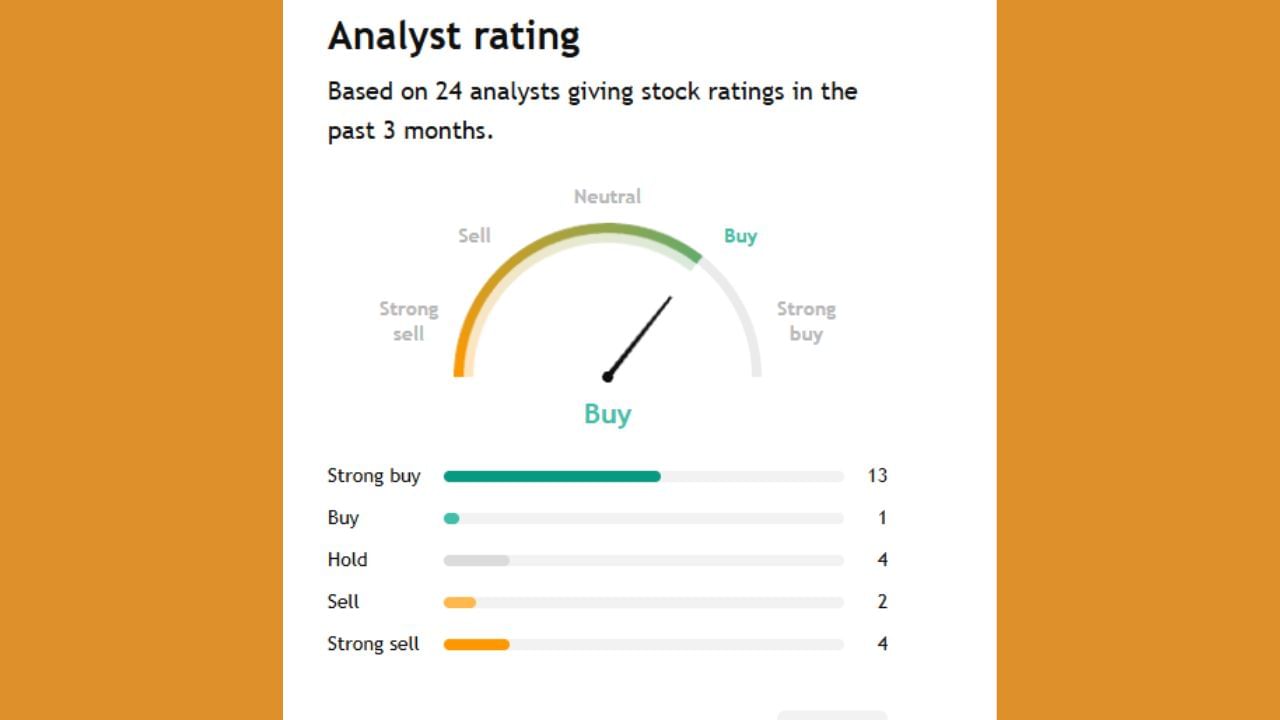Click the Strong buy count of 13
The width and height of the screenshot is (1280, 720).
point(877,476)
